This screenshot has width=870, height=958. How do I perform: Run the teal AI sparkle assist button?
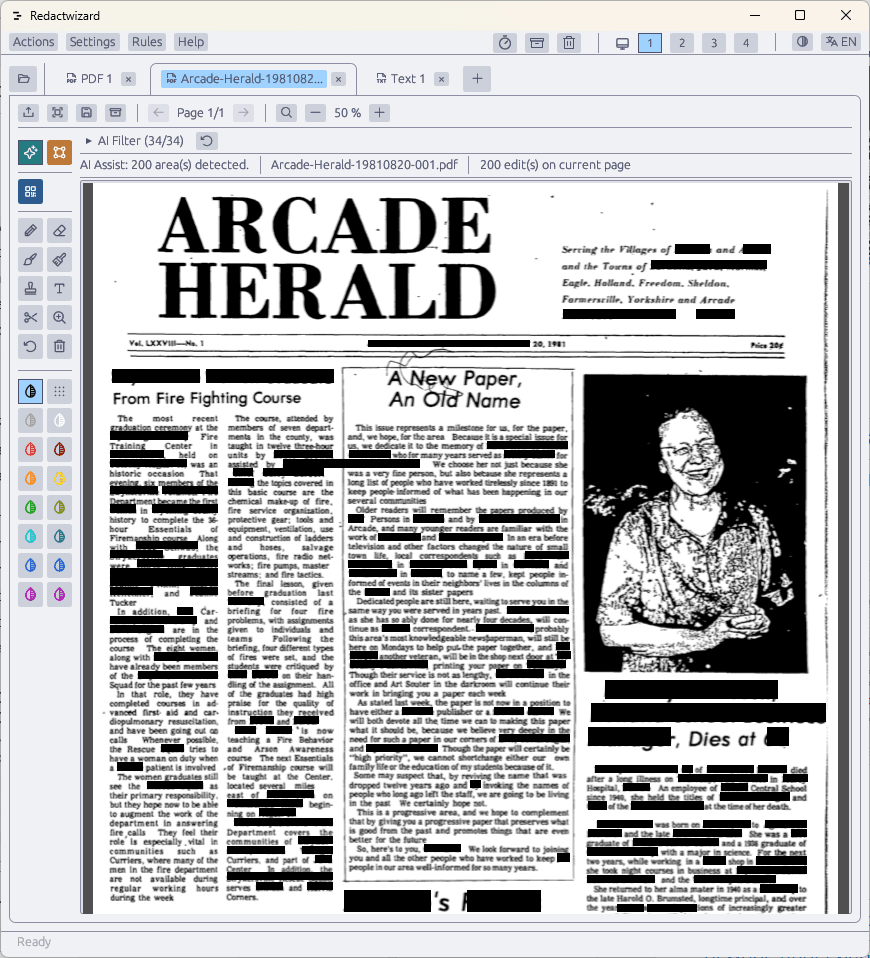click(x=30, y=152)
